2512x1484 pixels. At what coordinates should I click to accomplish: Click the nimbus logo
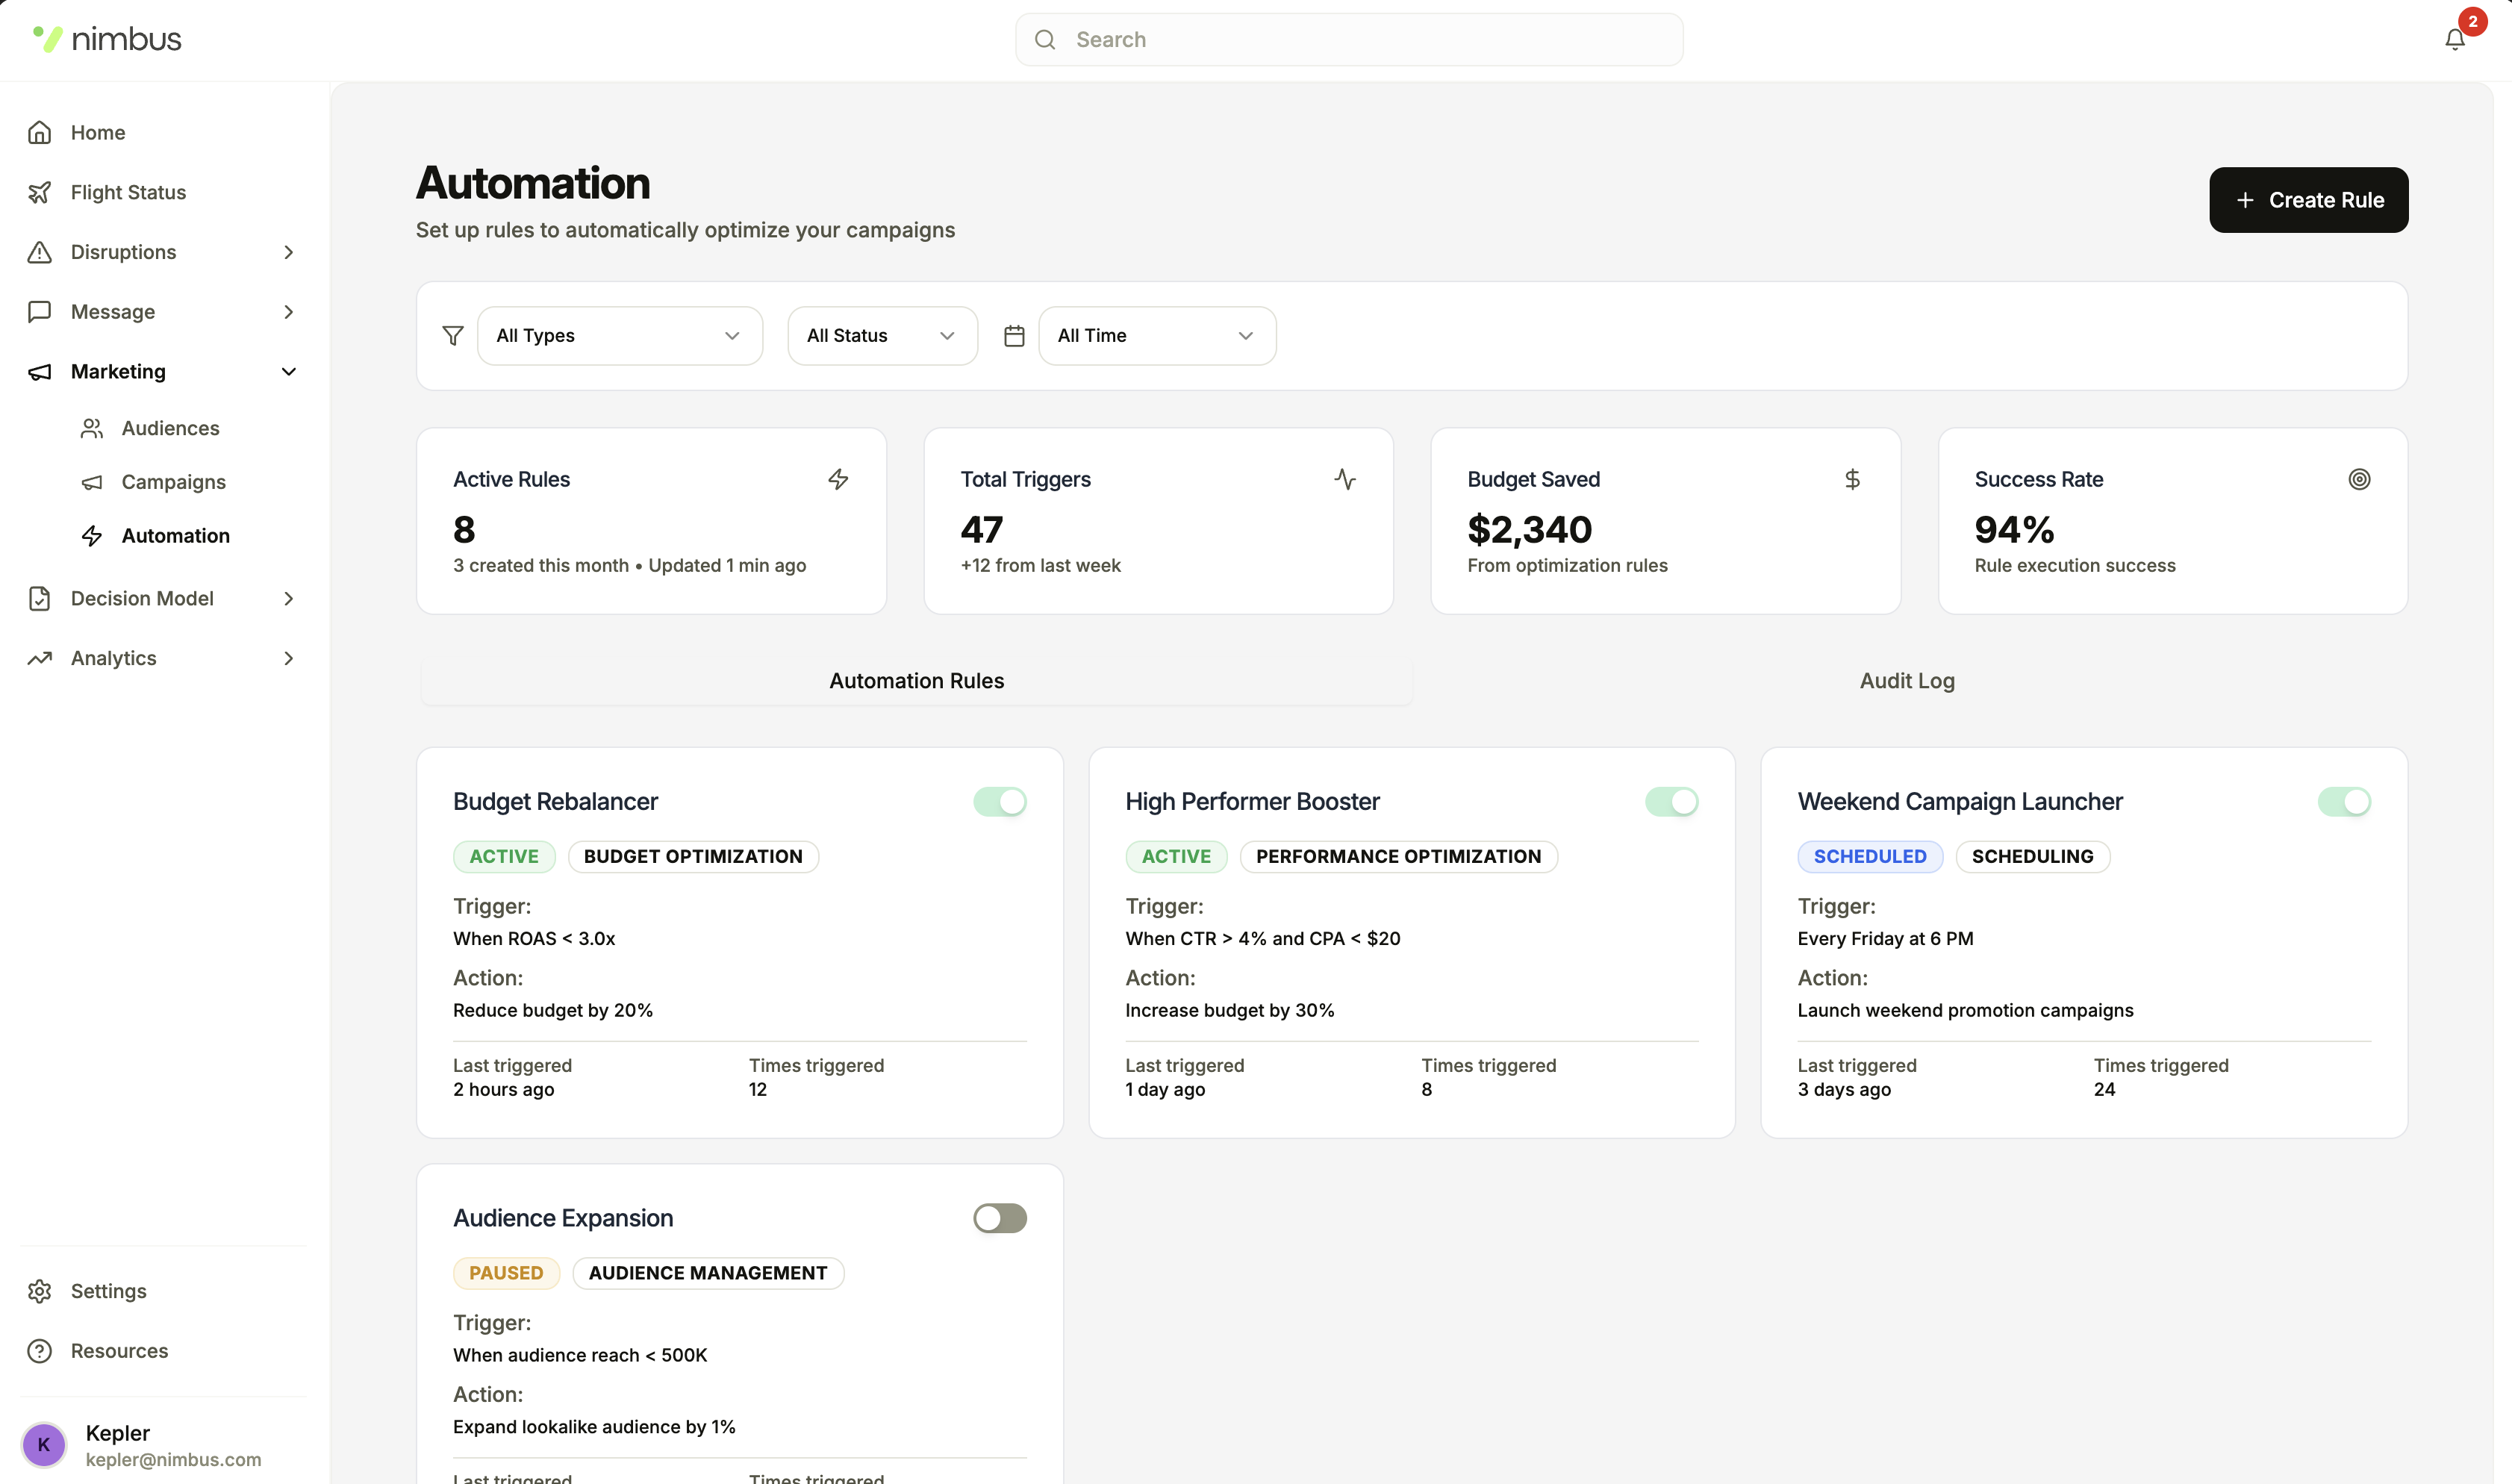click(107, 39)
